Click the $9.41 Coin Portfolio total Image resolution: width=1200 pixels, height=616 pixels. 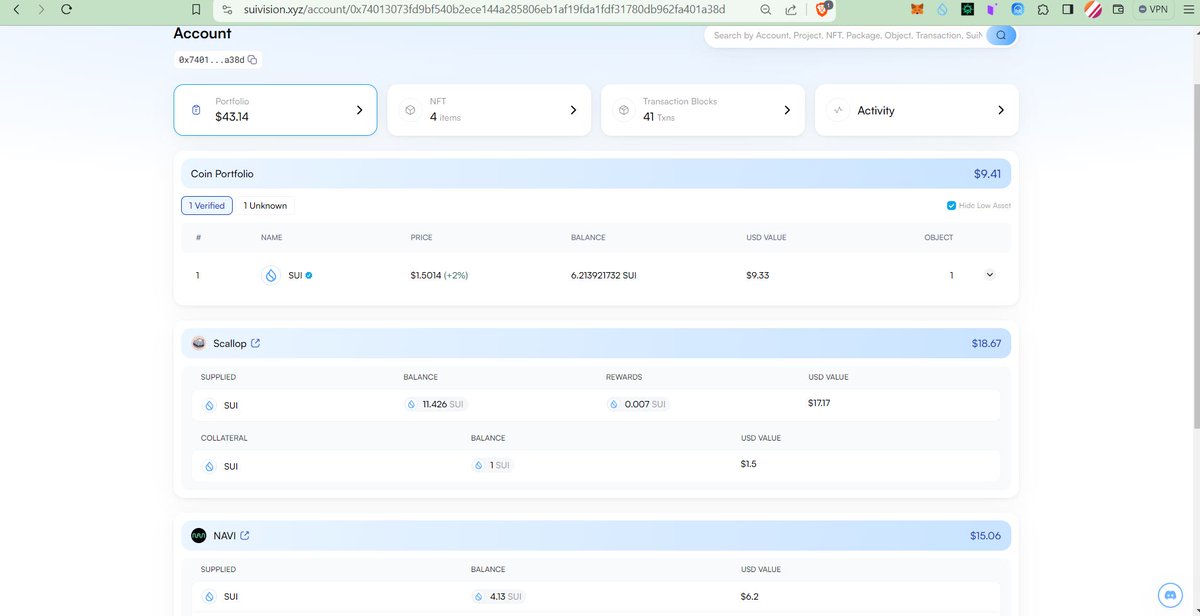coord(988,173)
